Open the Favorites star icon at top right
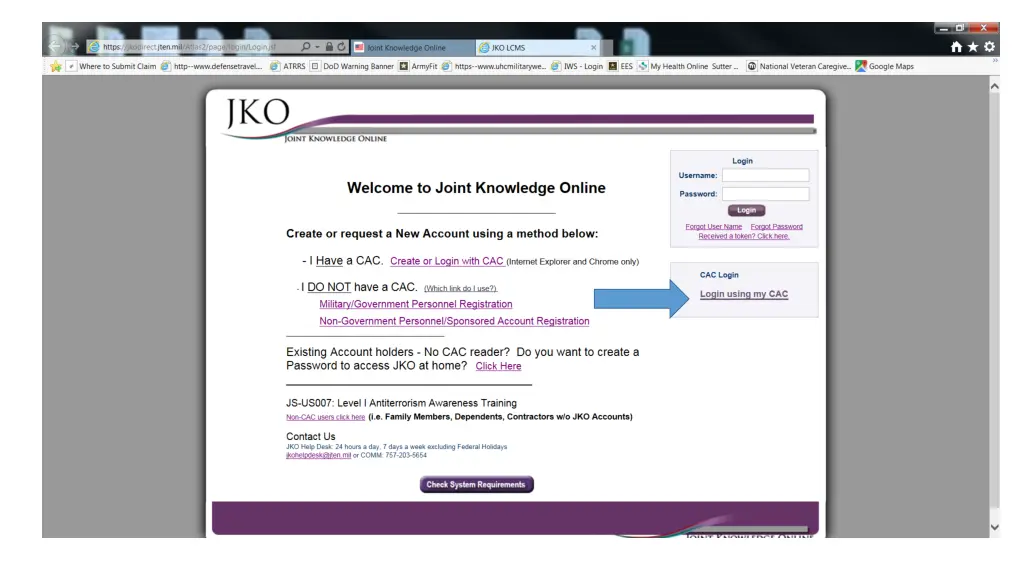1024x576 pixels. coord(973,47)
